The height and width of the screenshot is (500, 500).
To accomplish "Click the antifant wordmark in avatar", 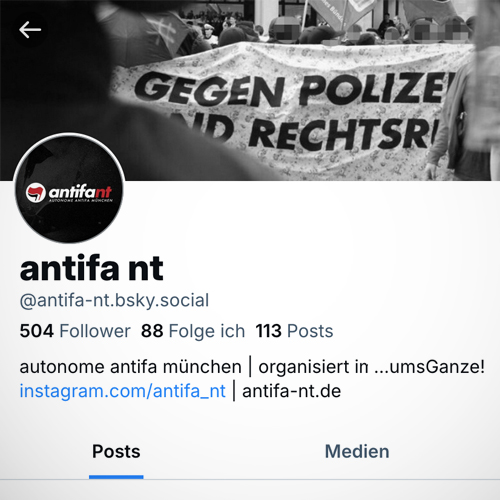I will 80,192.
